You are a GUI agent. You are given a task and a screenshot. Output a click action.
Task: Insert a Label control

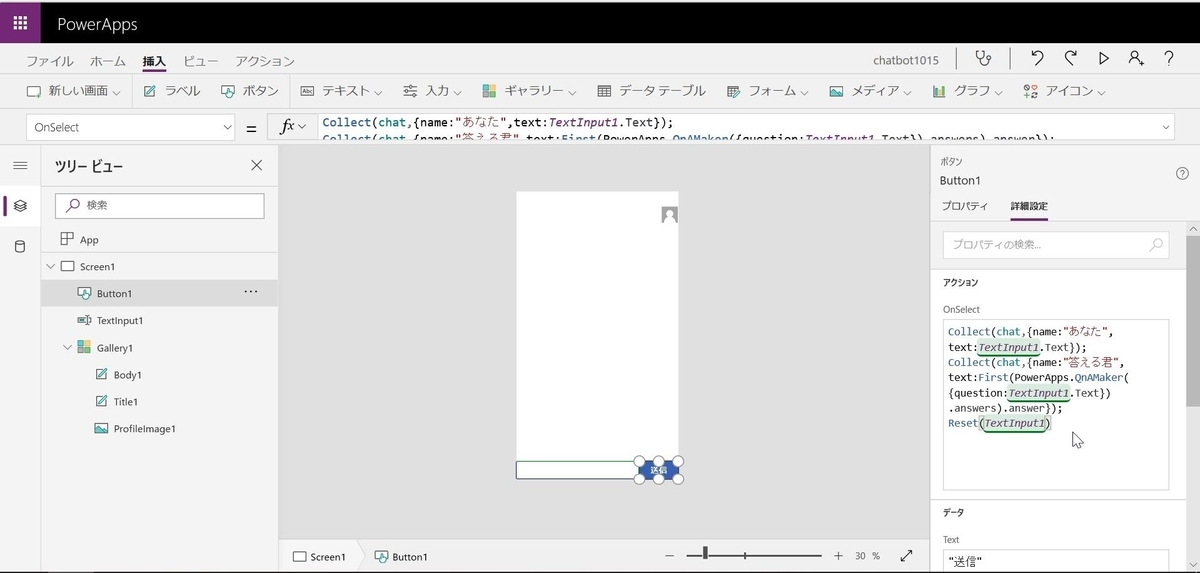coord(172,91)
